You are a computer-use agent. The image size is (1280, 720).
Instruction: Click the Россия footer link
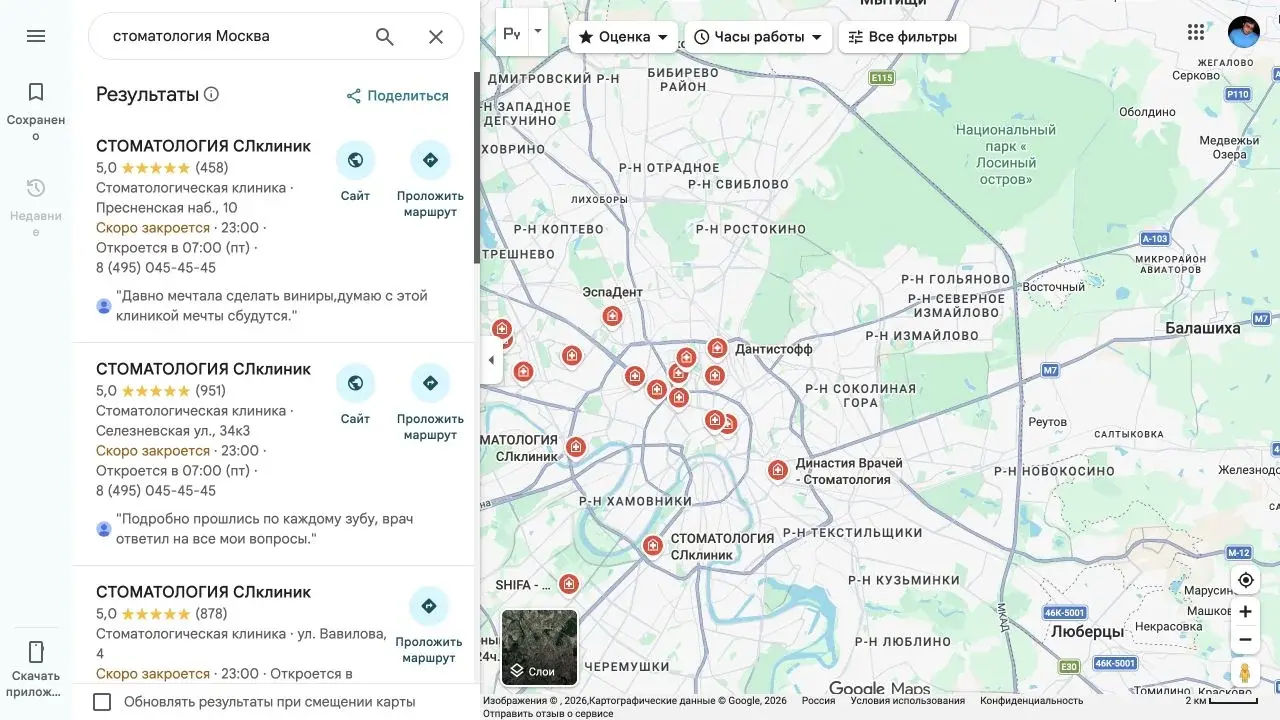(x=818, y=701)
